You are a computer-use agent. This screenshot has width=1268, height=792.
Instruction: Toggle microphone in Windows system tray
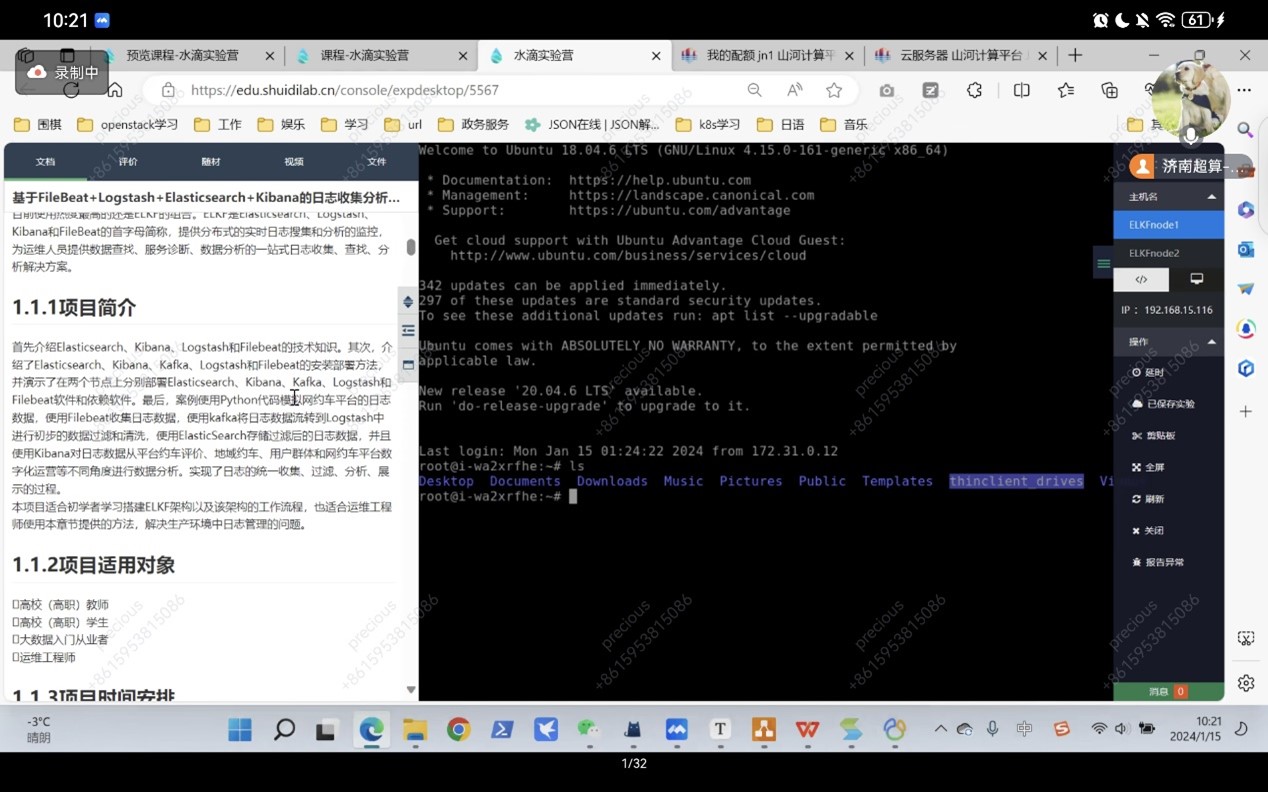pyautogui.click(x=992, y=729)
